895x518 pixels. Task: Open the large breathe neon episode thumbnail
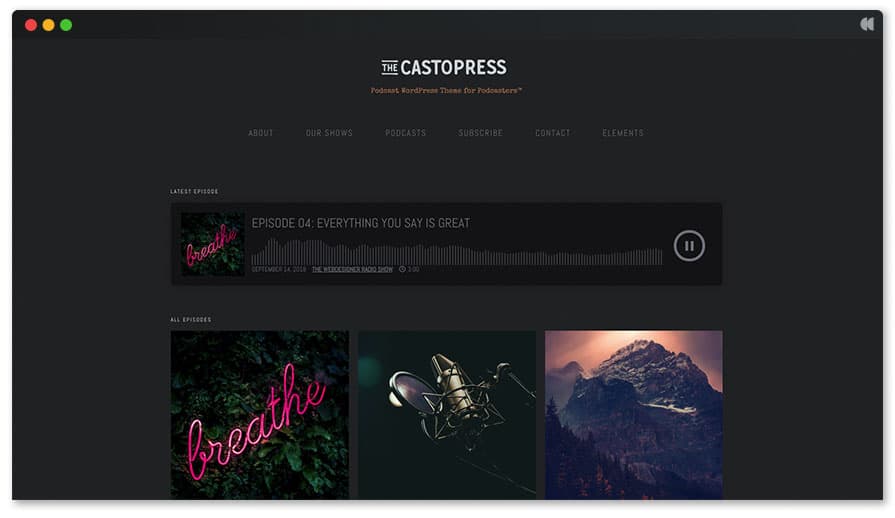click(260, 415)
